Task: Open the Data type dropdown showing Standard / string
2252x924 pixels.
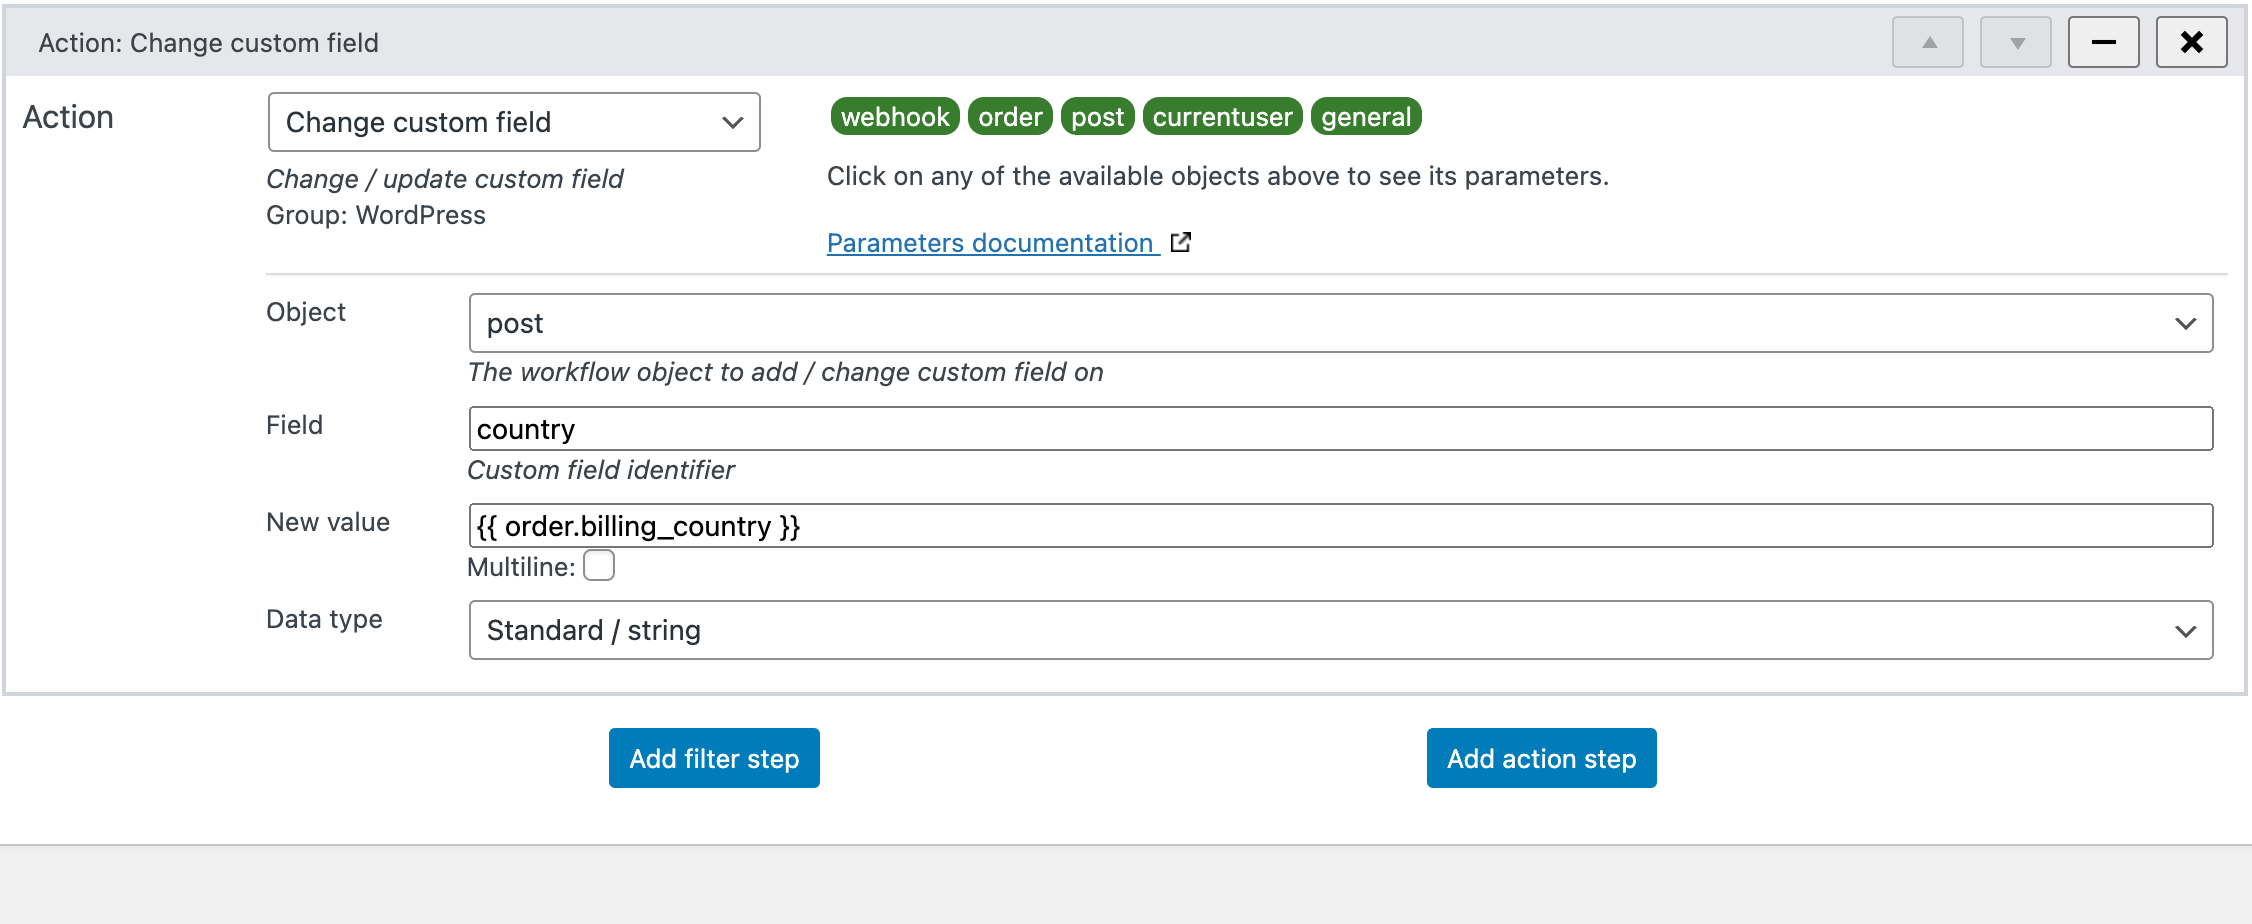Action: pyautogui.click(x=1340, y=630)
